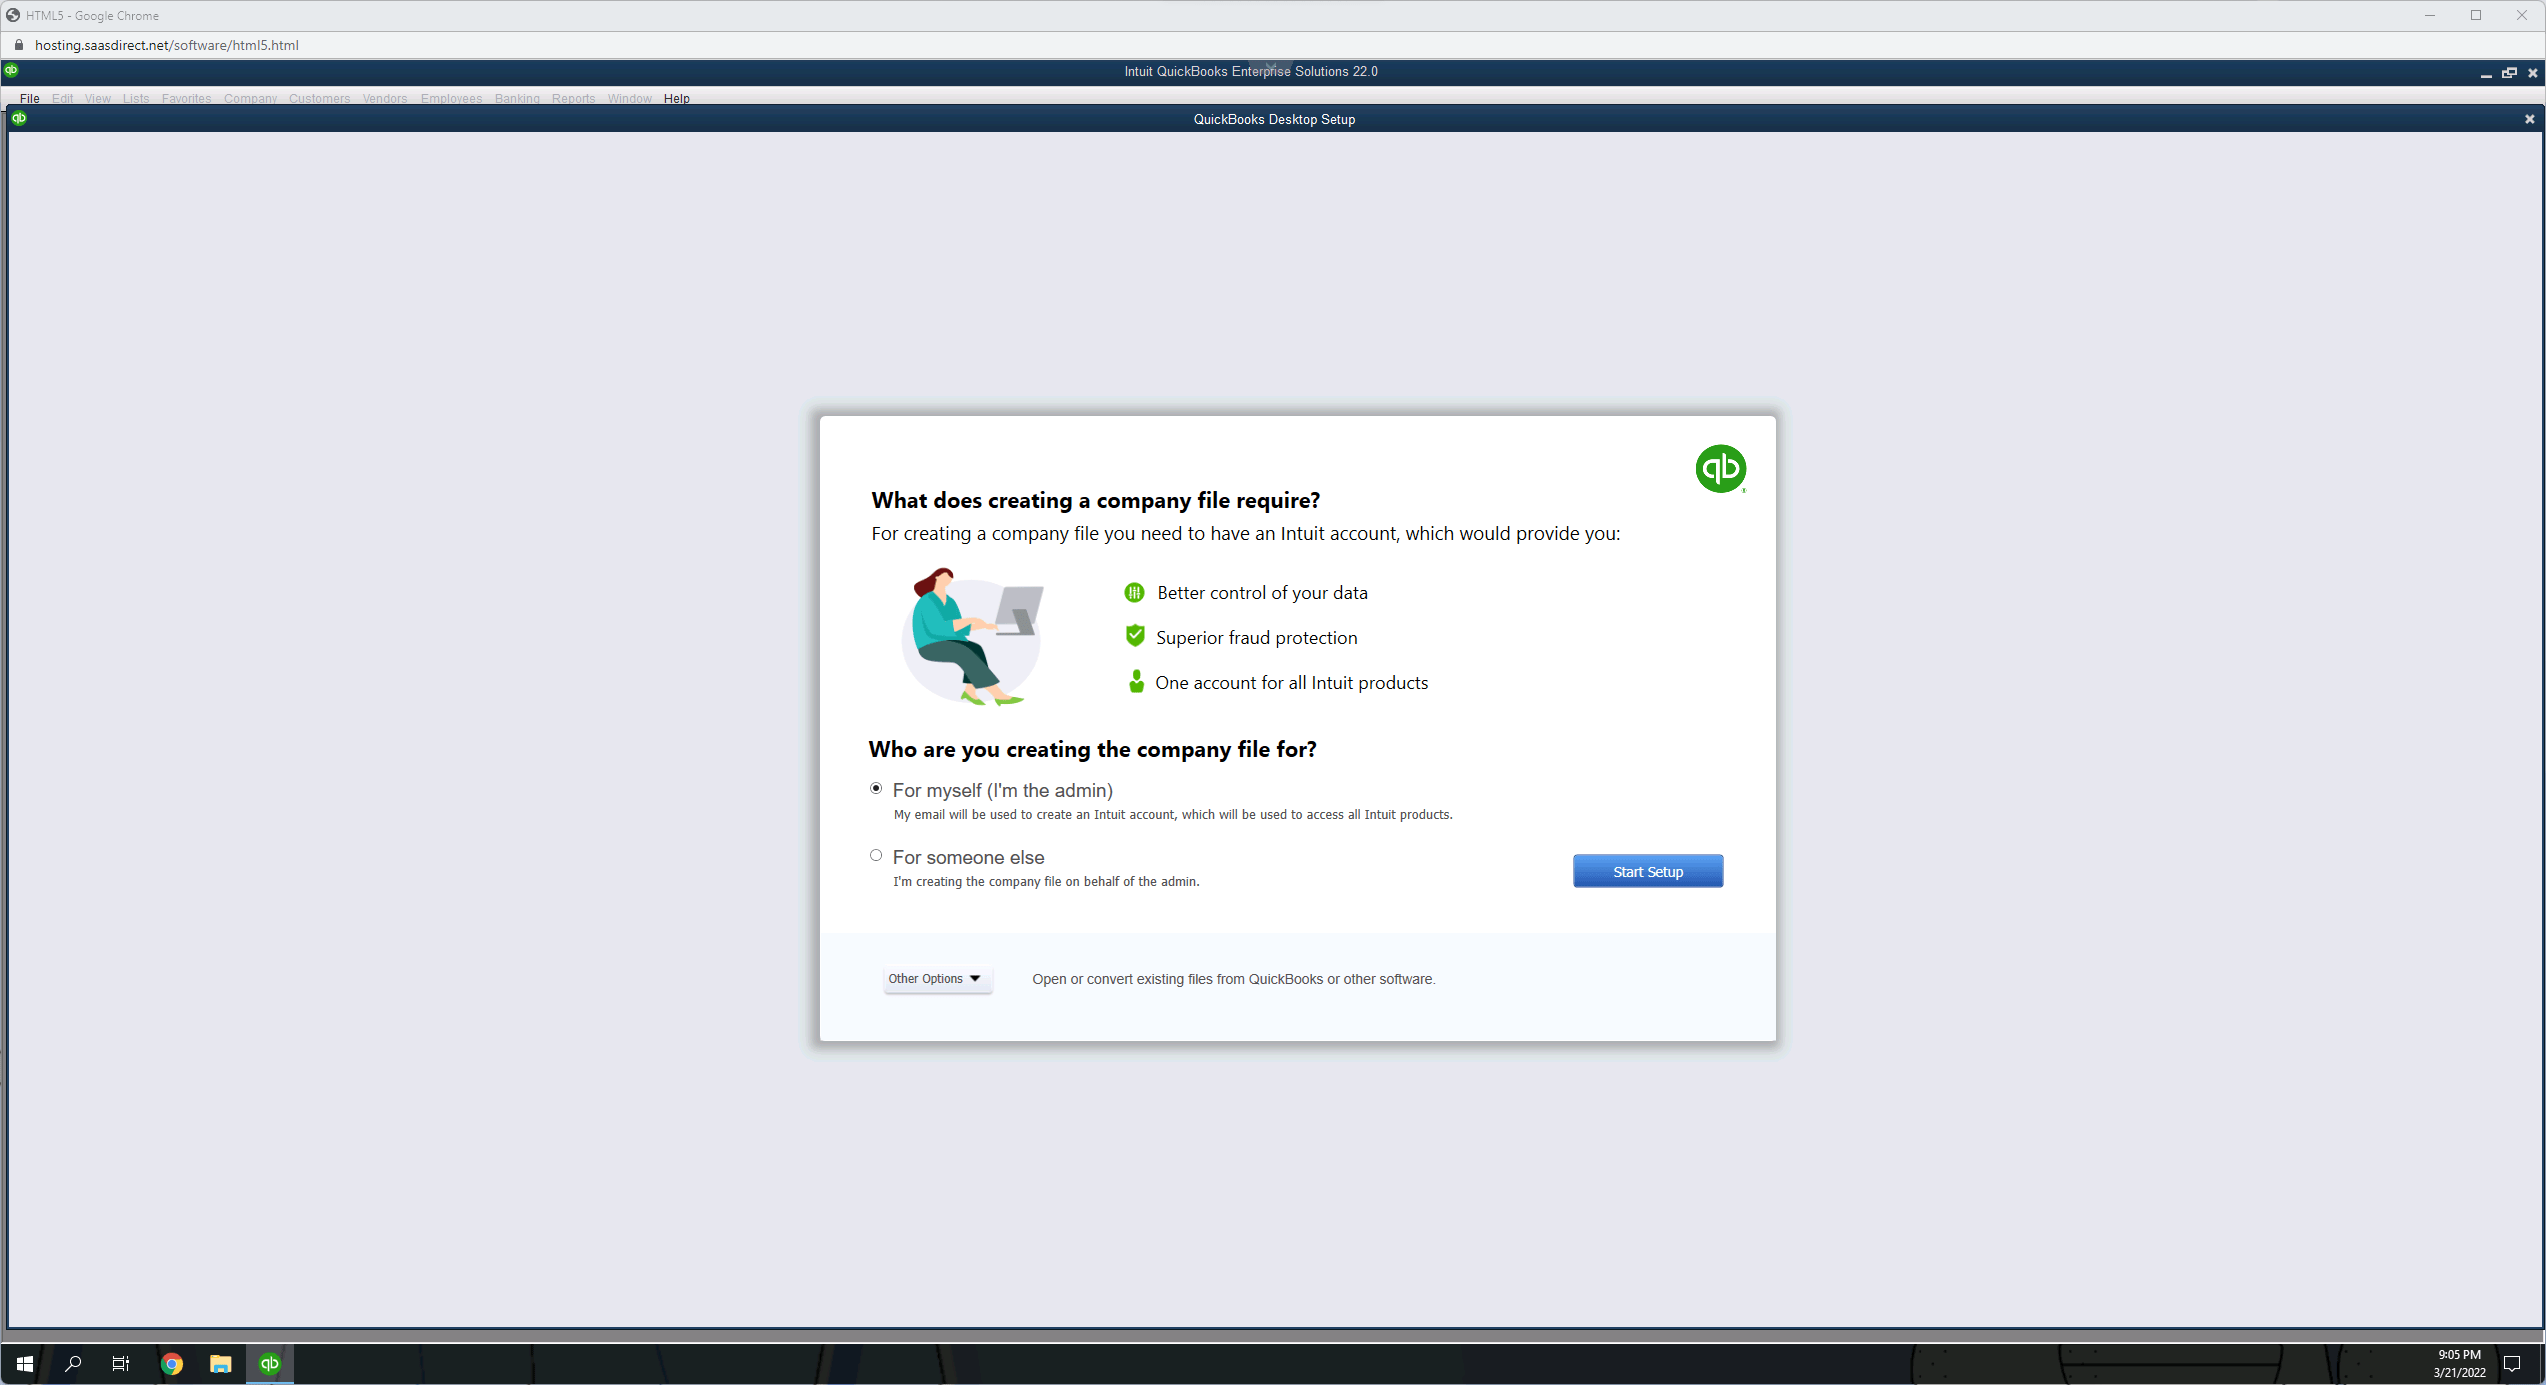2546x1385 pixels.
Task: Click the lock icon in the address bar
Action: point(18,45)
